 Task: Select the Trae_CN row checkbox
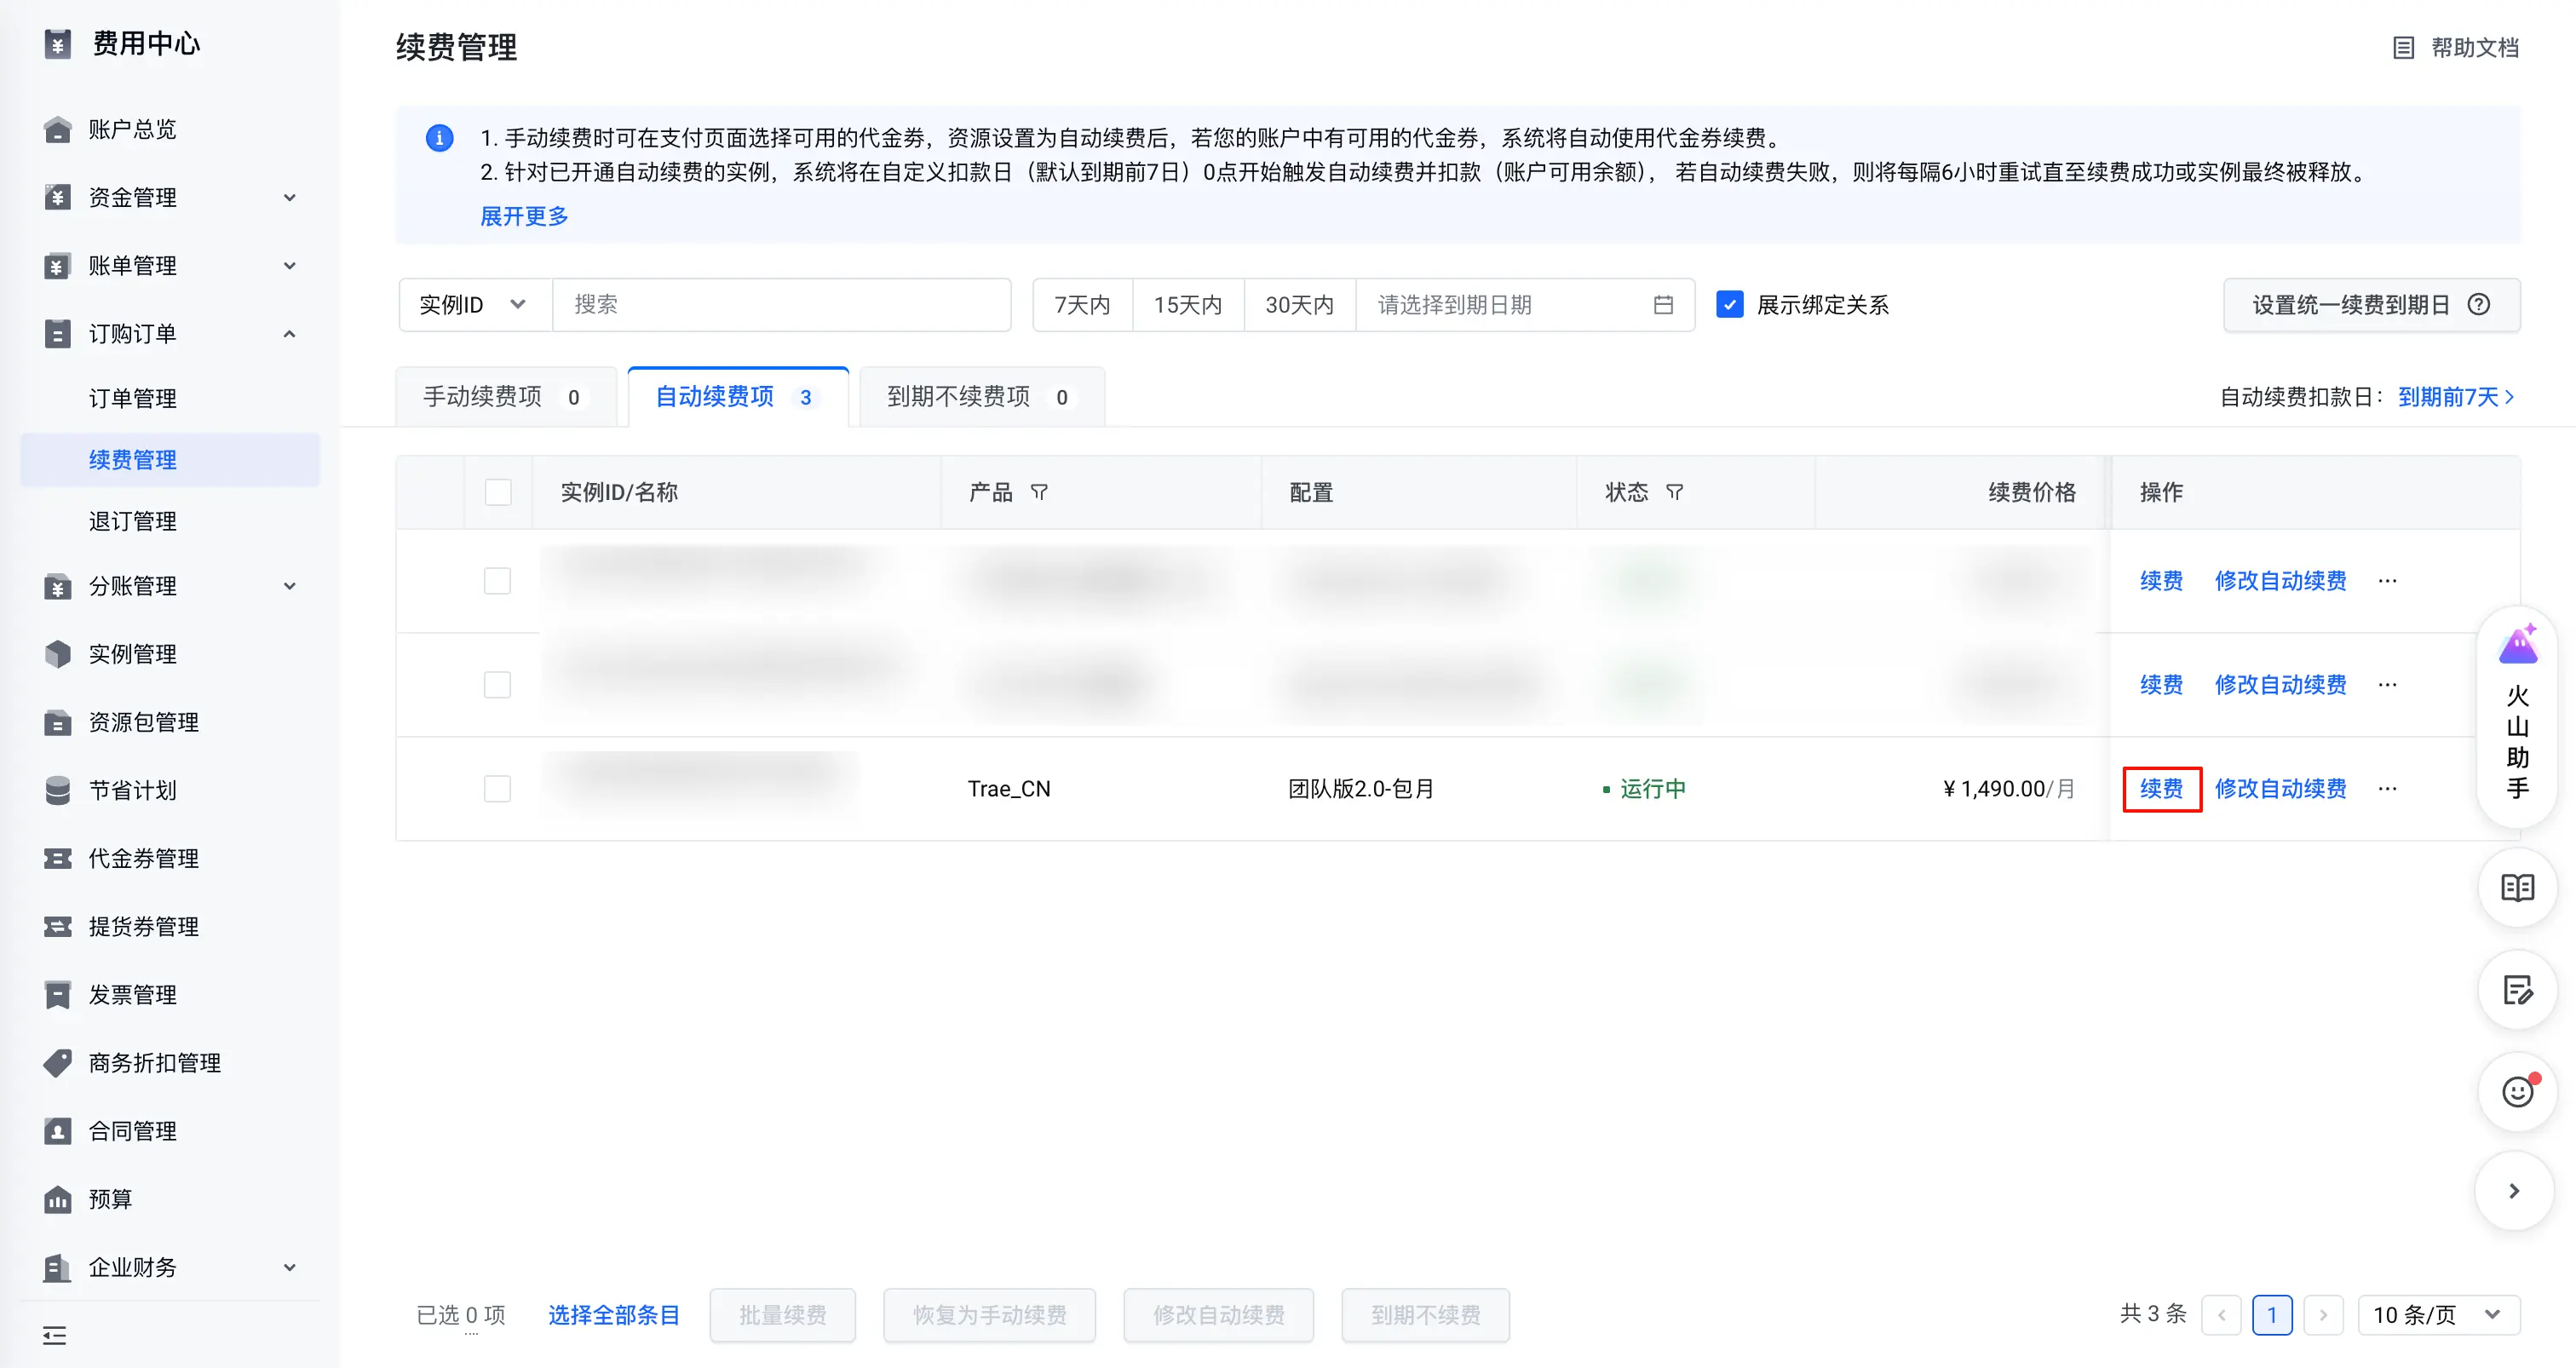tap(497, 789)
